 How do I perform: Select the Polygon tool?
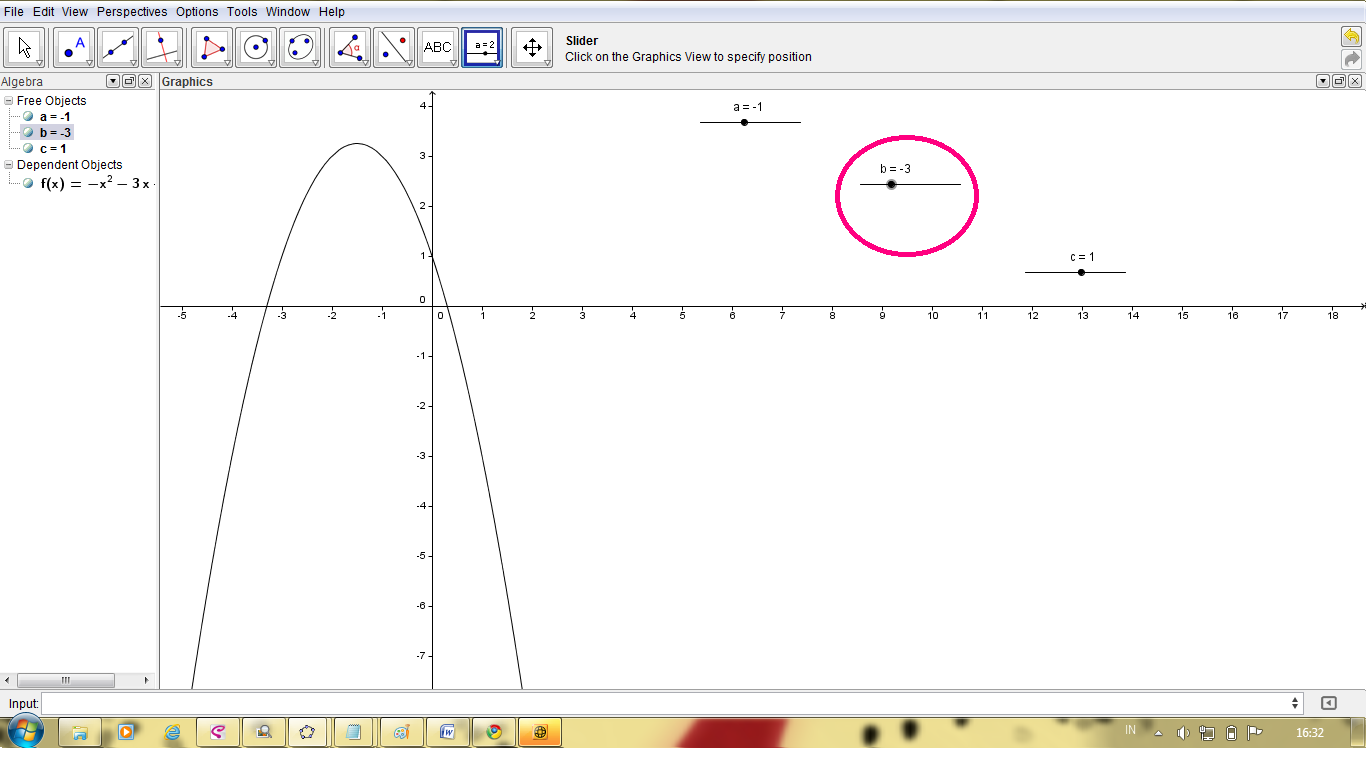tap(212, 47)
